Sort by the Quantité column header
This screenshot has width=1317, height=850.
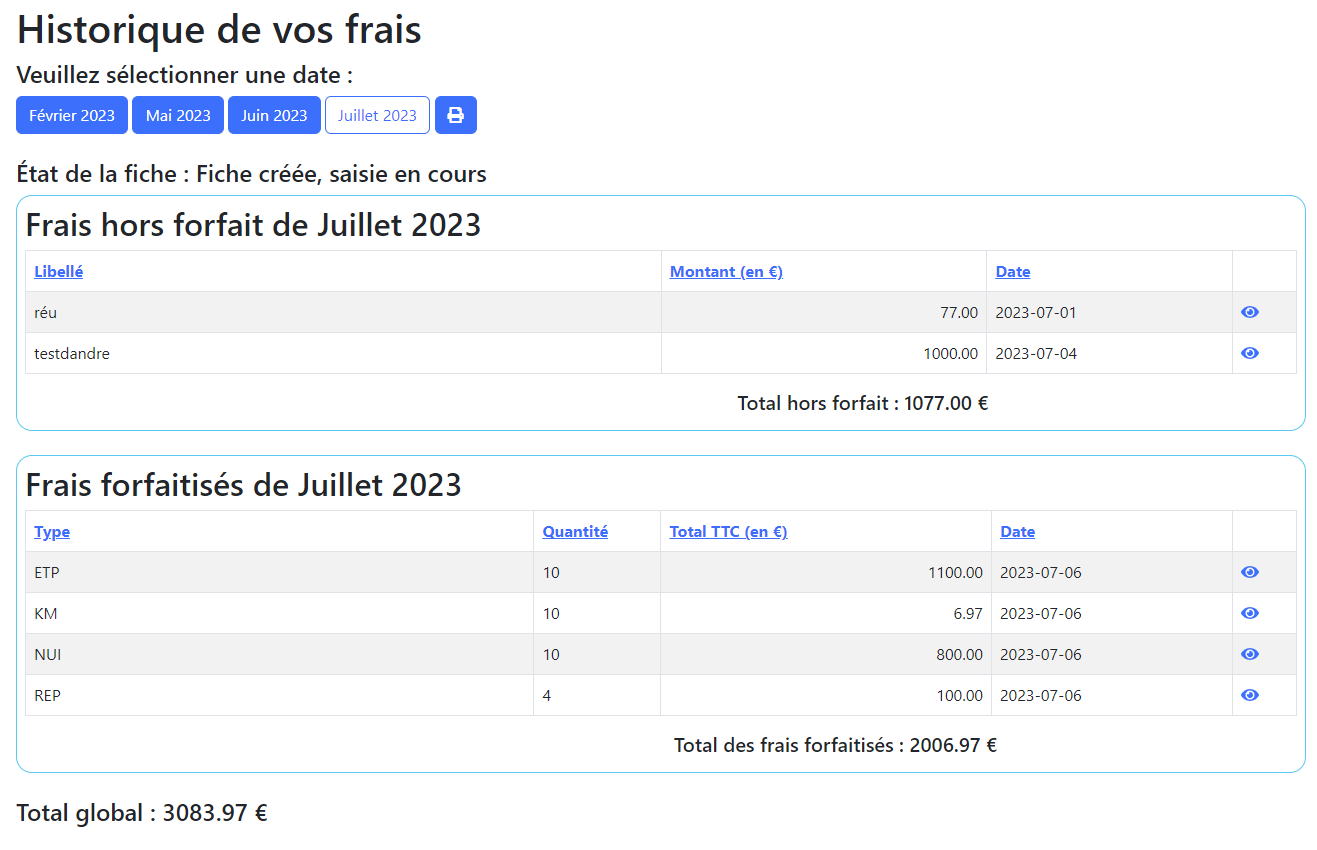tap(575, 532)
